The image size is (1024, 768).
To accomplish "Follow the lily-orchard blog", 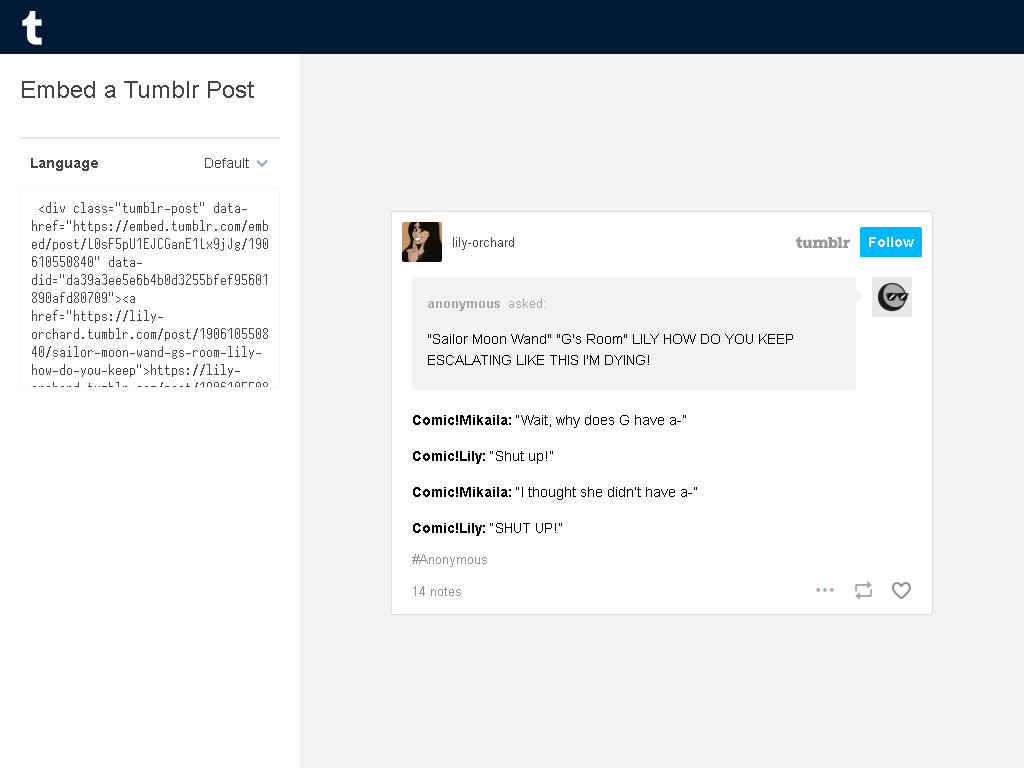I will pyautogui.click(x=891, y=242).
